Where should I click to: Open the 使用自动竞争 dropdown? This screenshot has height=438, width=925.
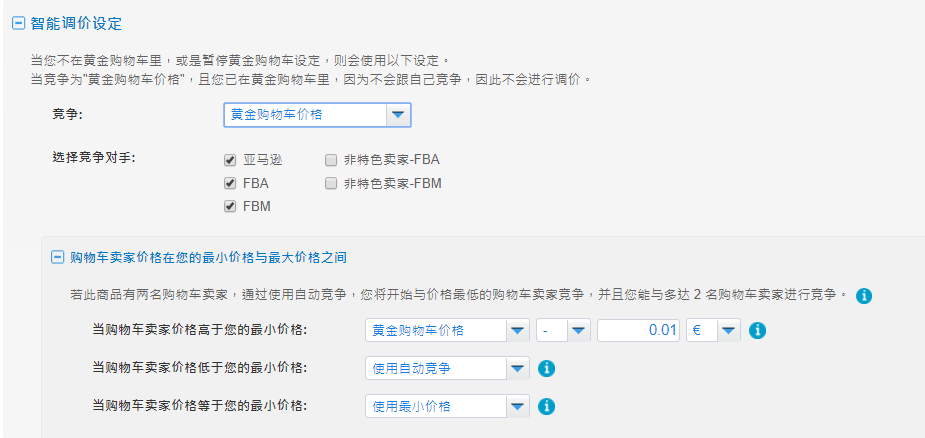point(447,368)
